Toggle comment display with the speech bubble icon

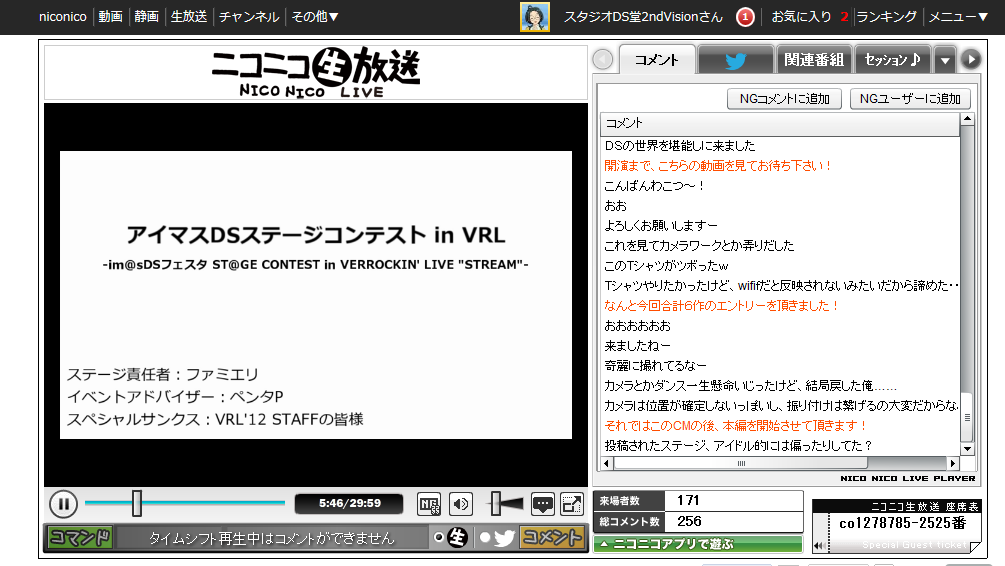[x=542, y=504]
